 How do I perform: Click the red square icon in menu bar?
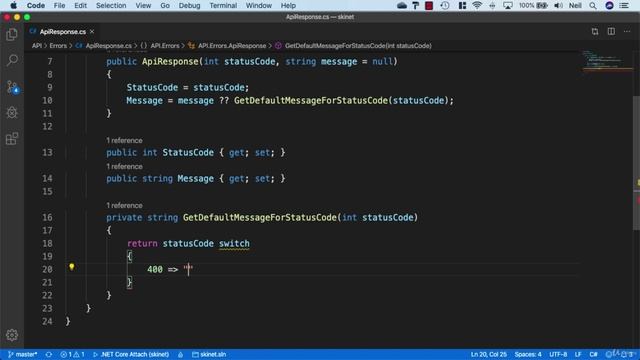coord(429,5)
